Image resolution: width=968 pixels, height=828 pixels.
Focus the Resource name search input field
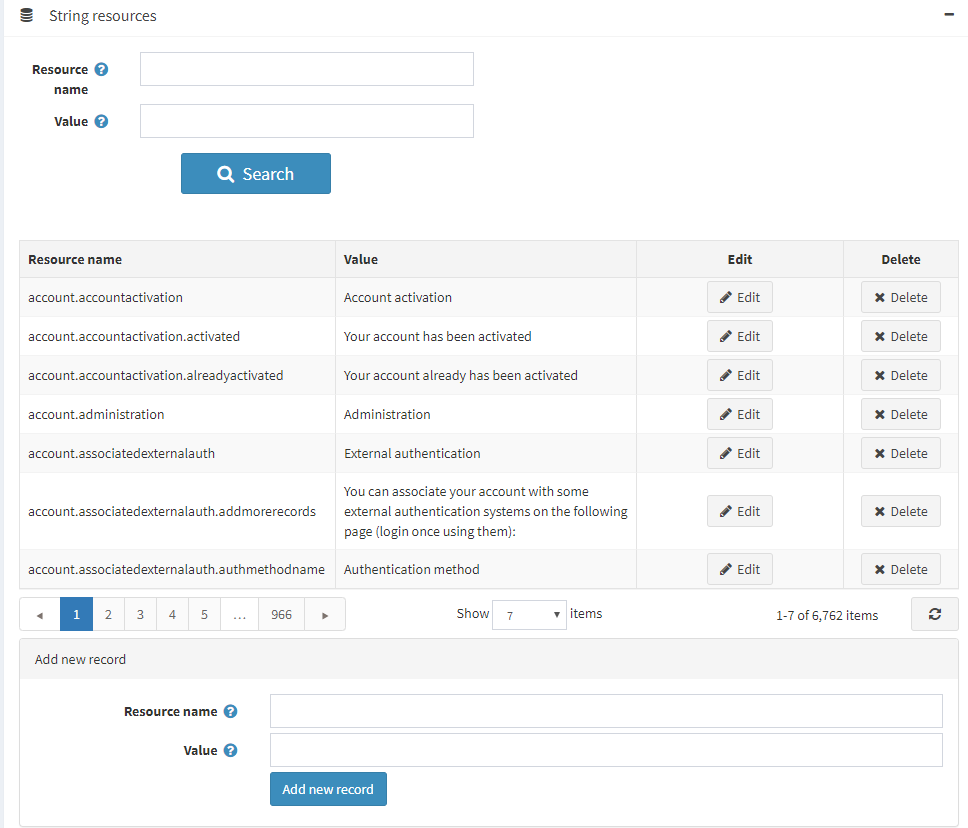point(306,70)
